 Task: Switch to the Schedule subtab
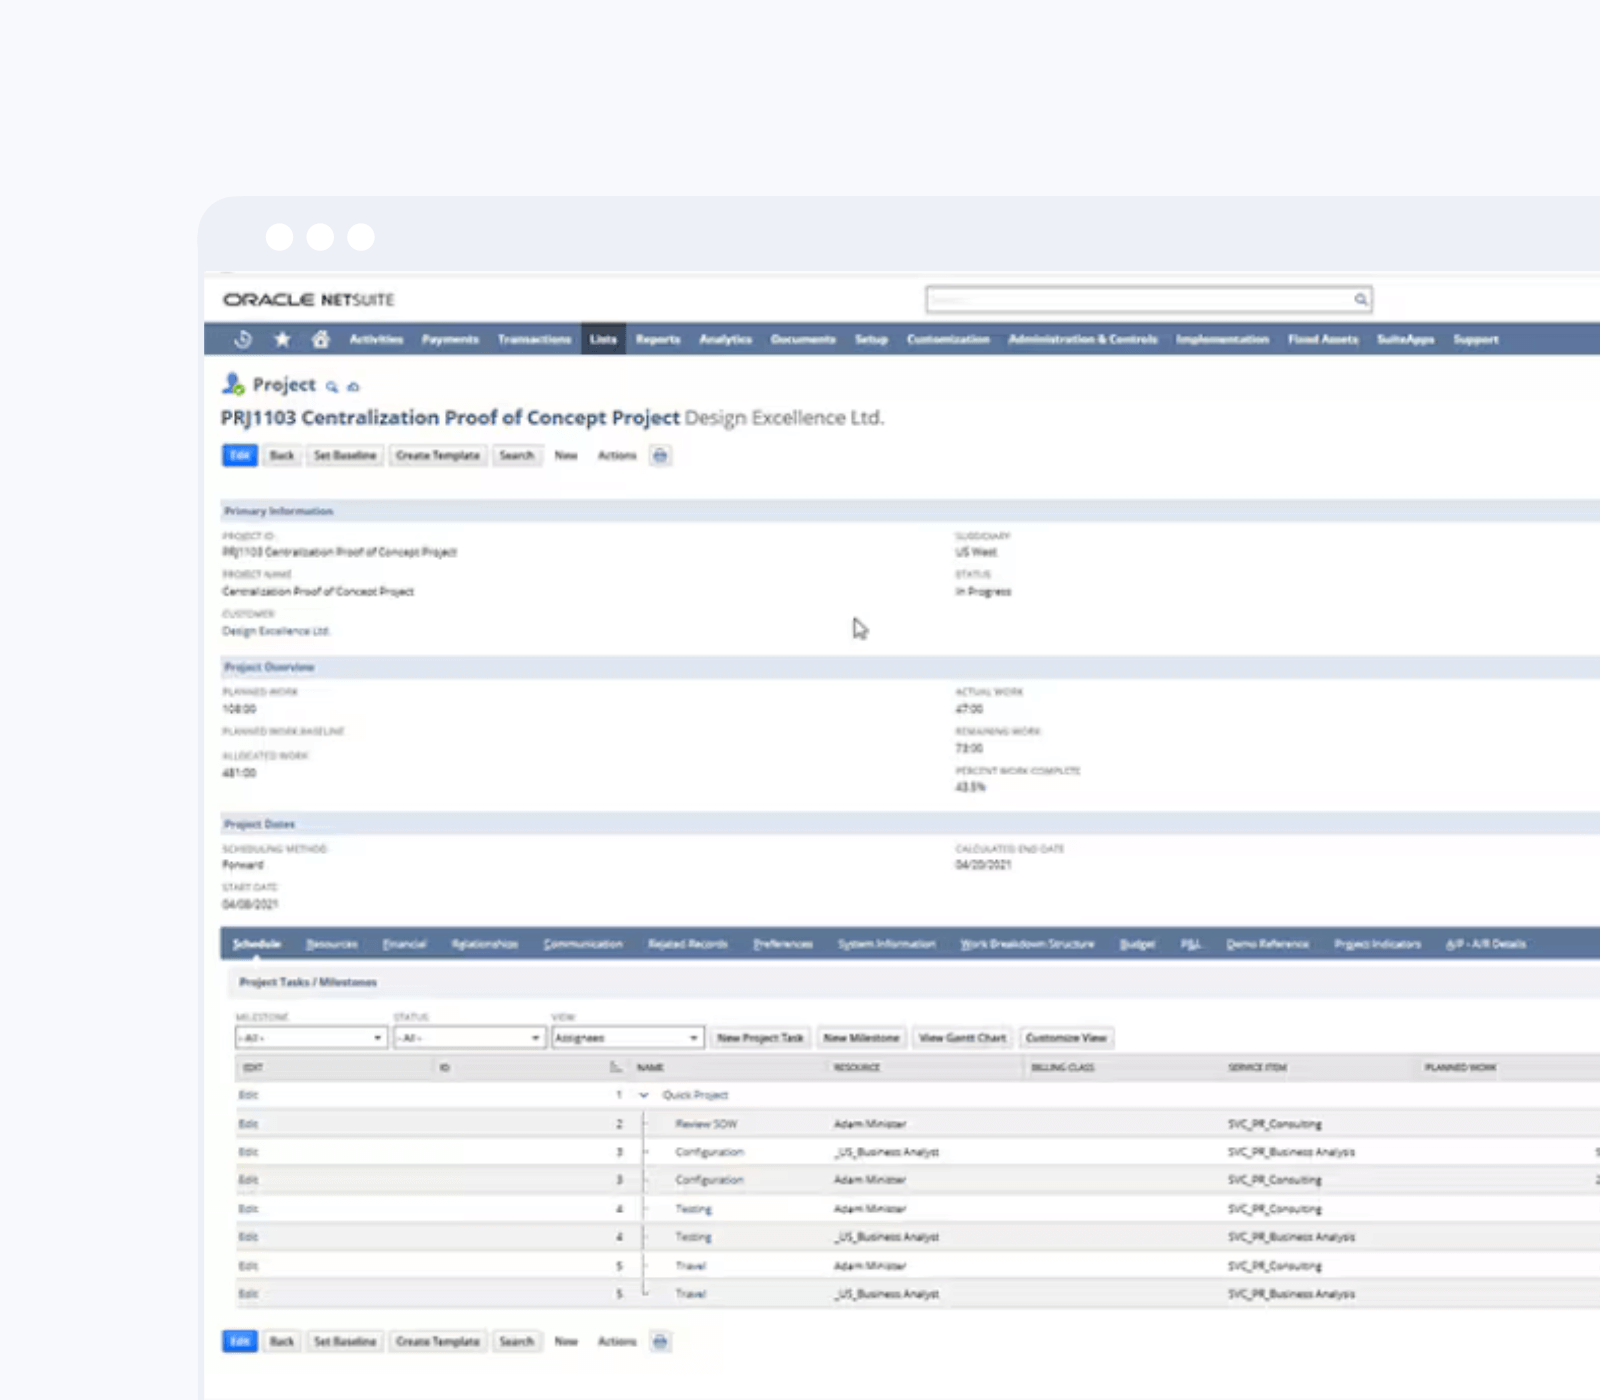(x=257, y=944)
